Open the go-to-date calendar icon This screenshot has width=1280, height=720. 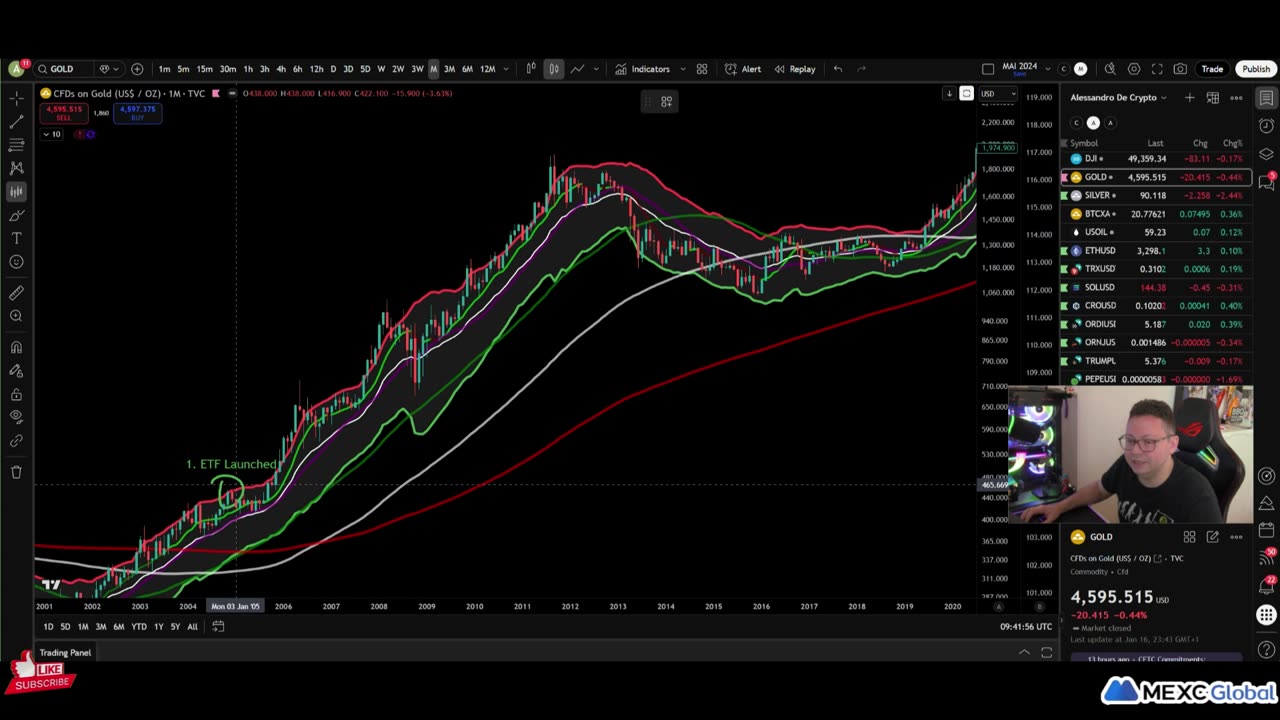coord(218,627)
